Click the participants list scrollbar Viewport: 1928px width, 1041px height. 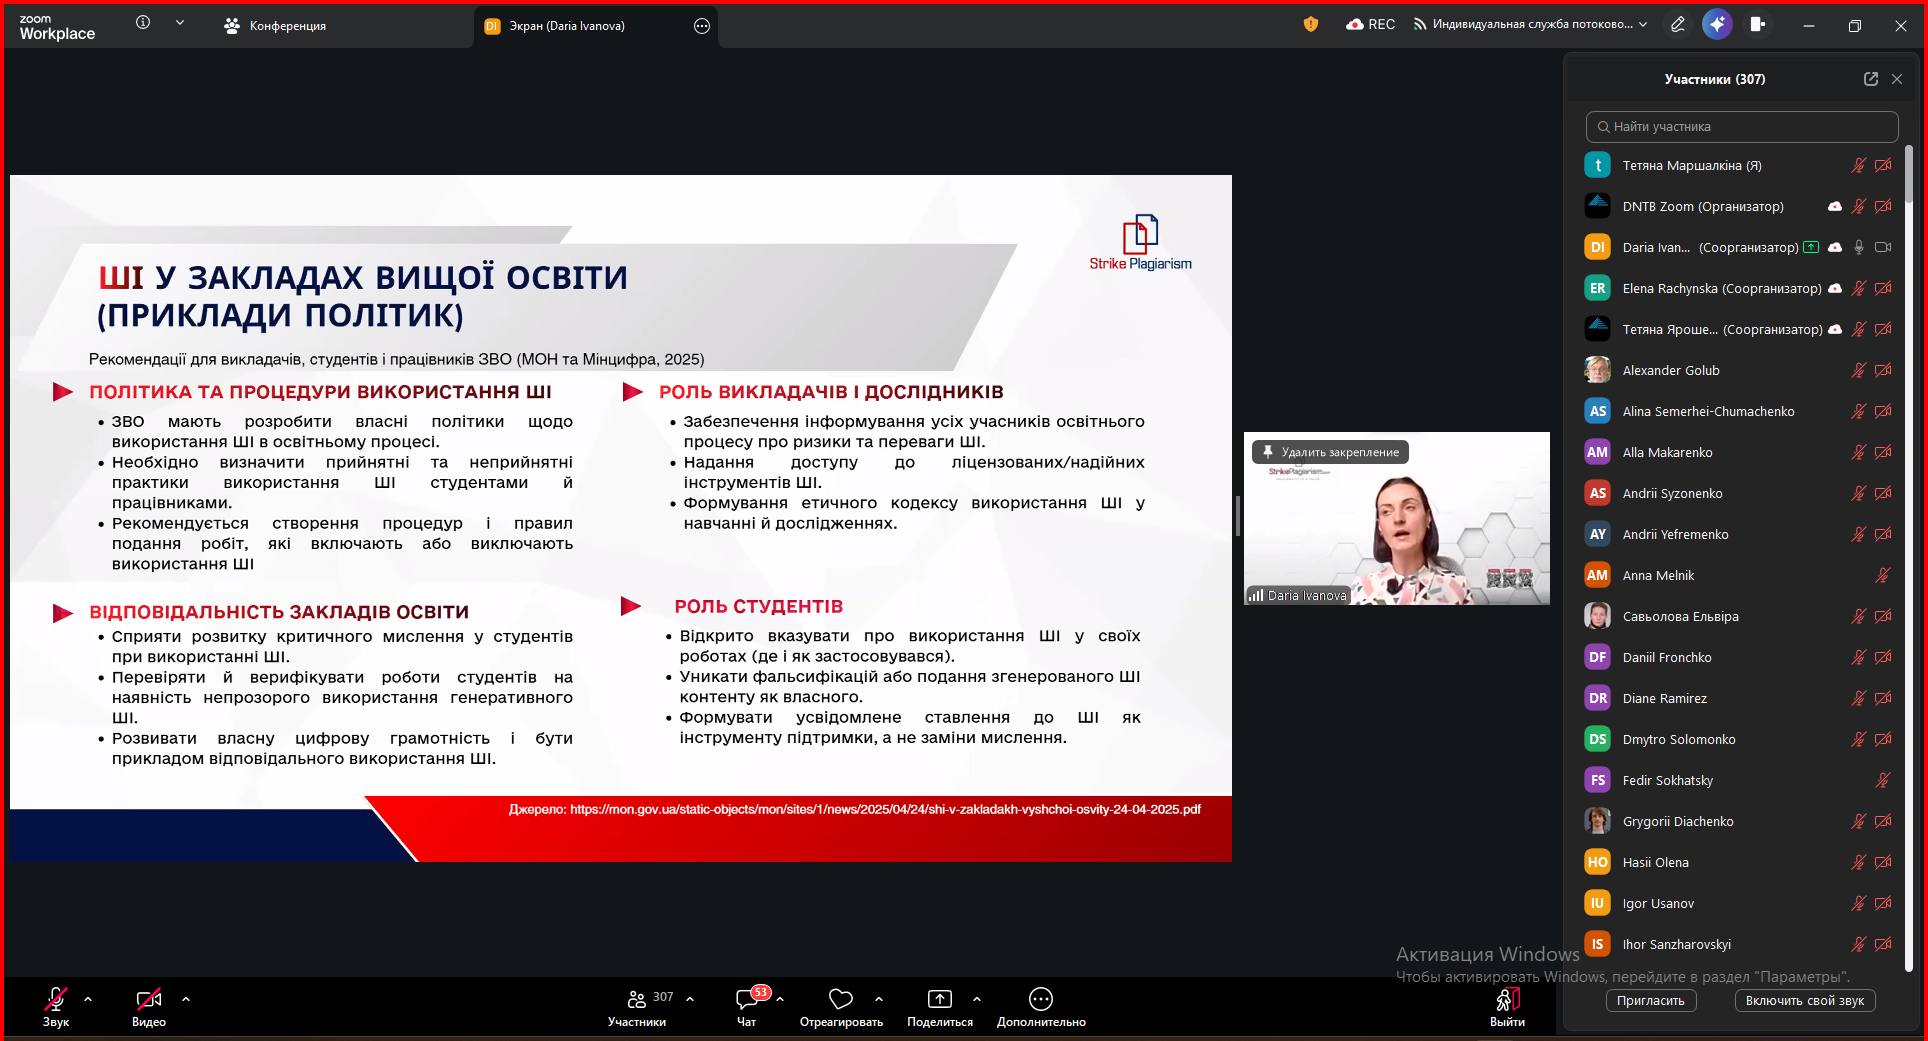click(x=1909, y=175)
